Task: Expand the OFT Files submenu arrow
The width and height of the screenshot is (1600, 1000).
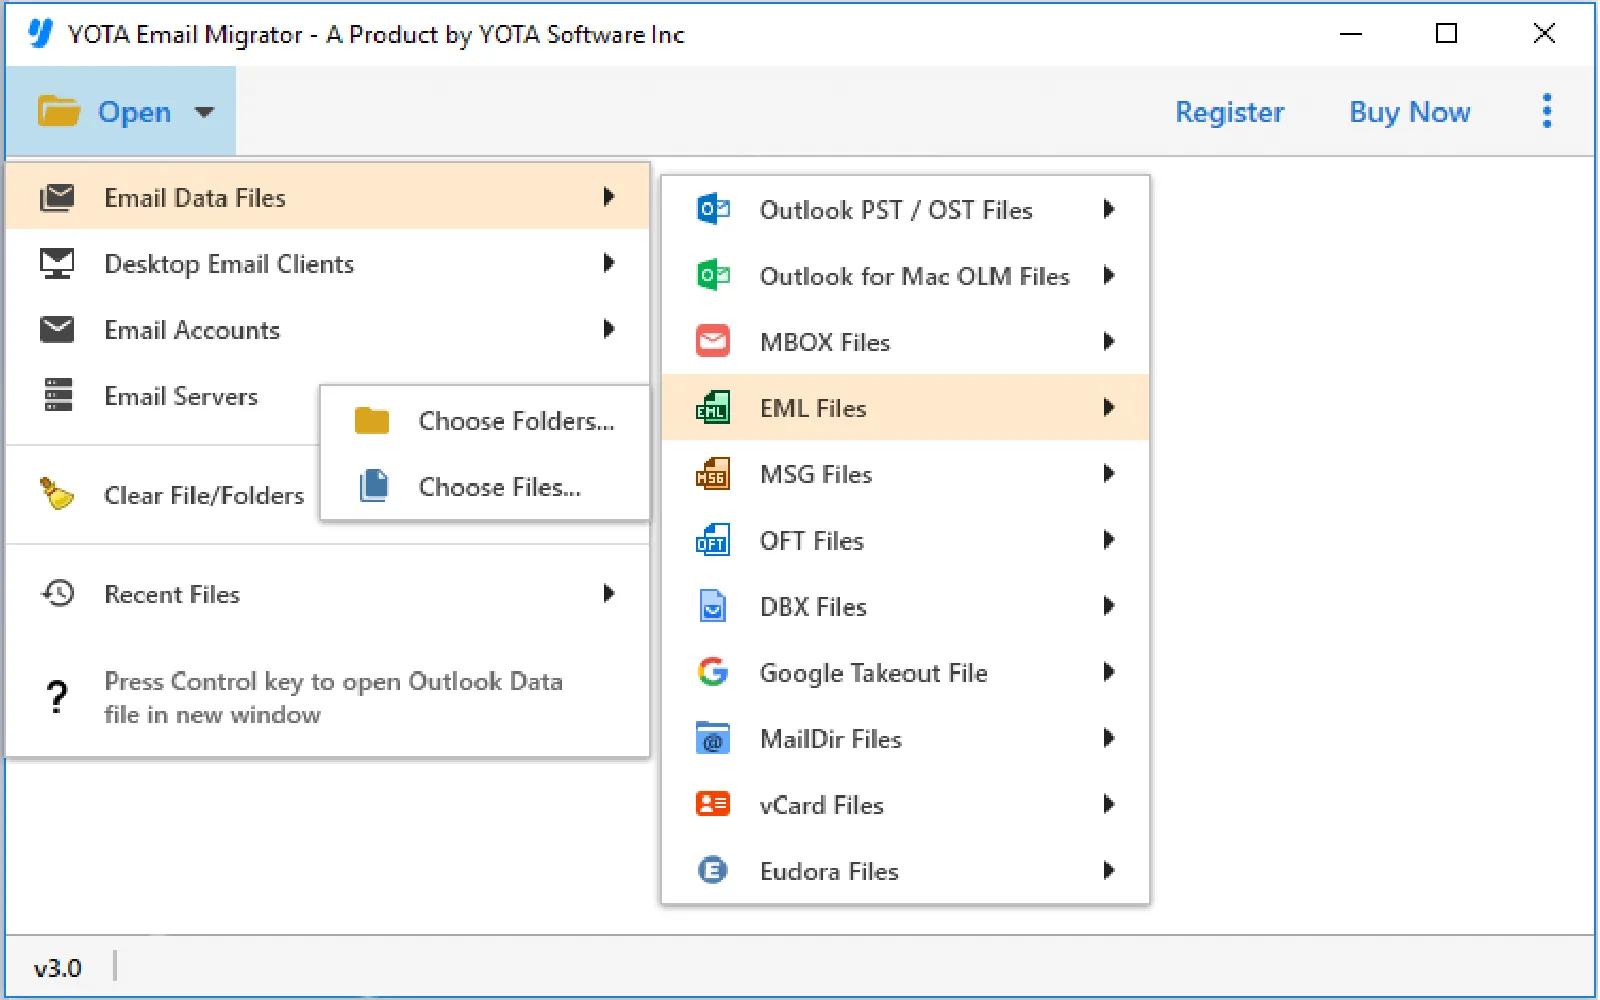Action: click(1108, 540)
